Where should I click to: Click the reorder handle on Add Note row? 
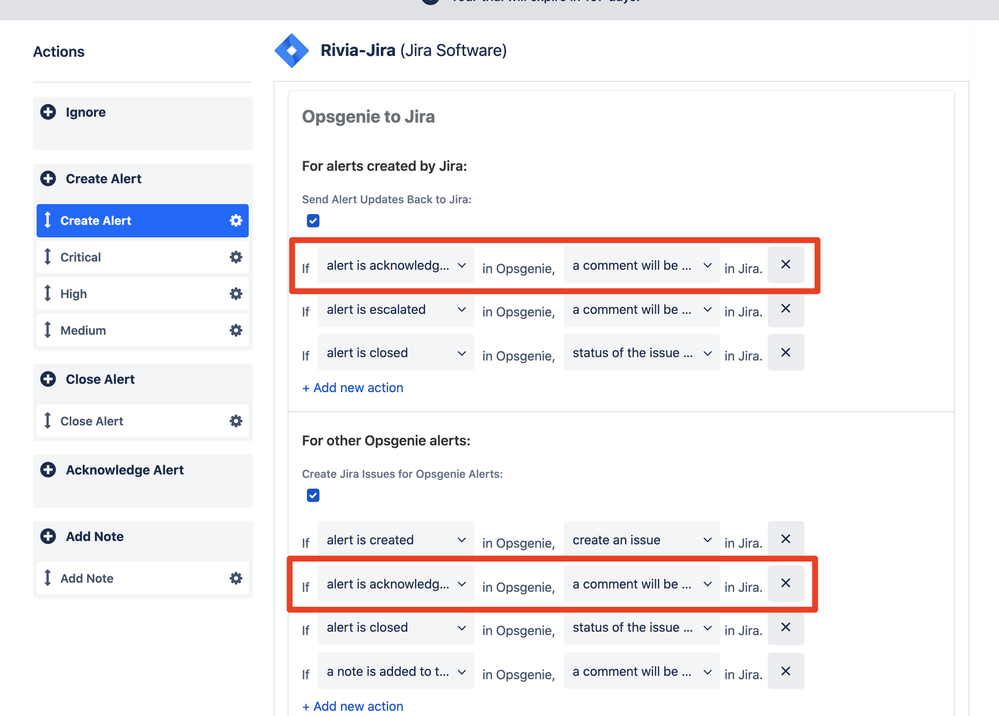pos(47,578)
